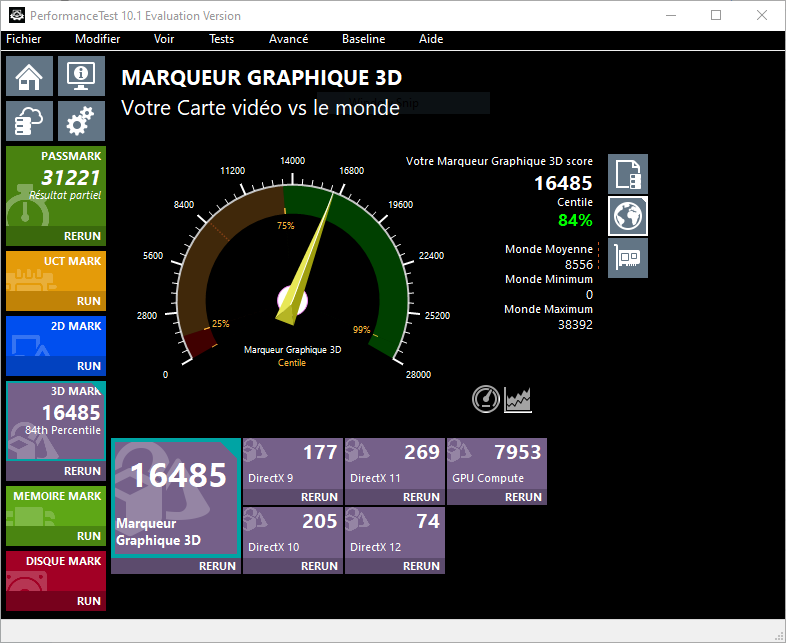Click the 25% marker on the gauge
The height and width of the screenshot is (643, 786).
(x=221, y=324)
